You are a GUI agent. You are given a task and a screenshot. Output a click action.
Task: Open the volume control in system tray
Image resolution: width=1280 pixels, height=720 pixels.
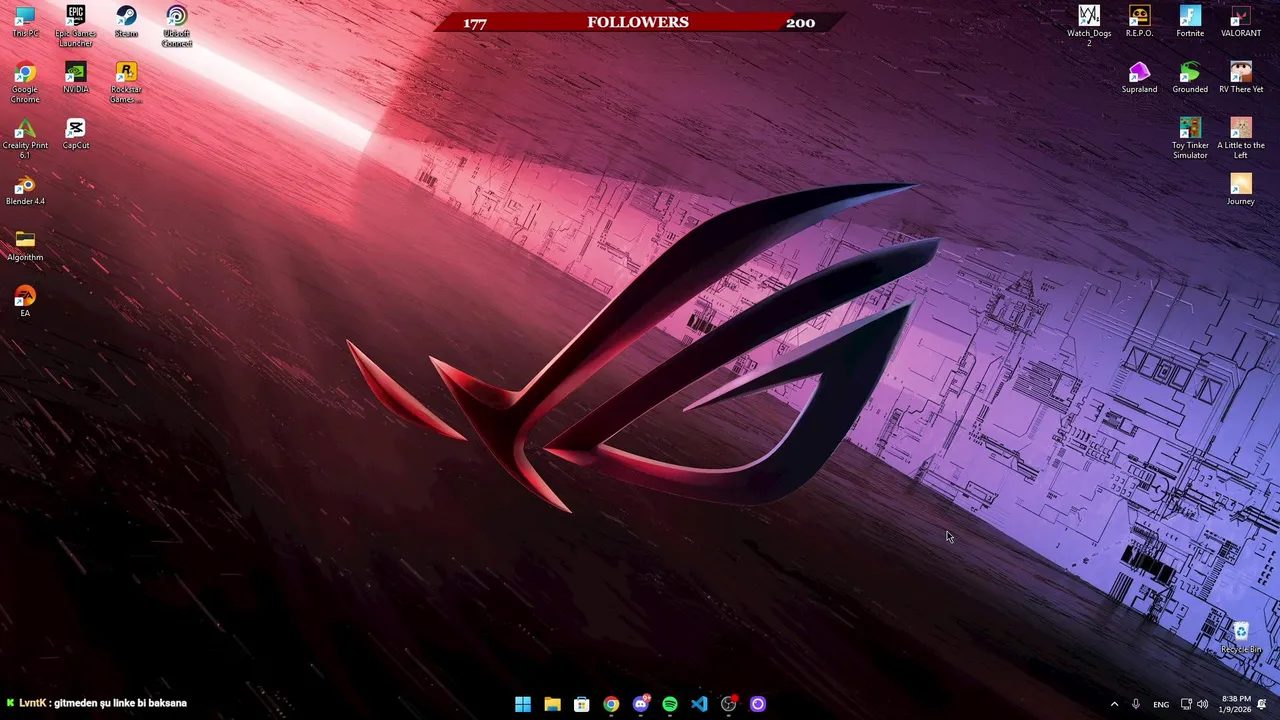click(x=1202, y=704)
